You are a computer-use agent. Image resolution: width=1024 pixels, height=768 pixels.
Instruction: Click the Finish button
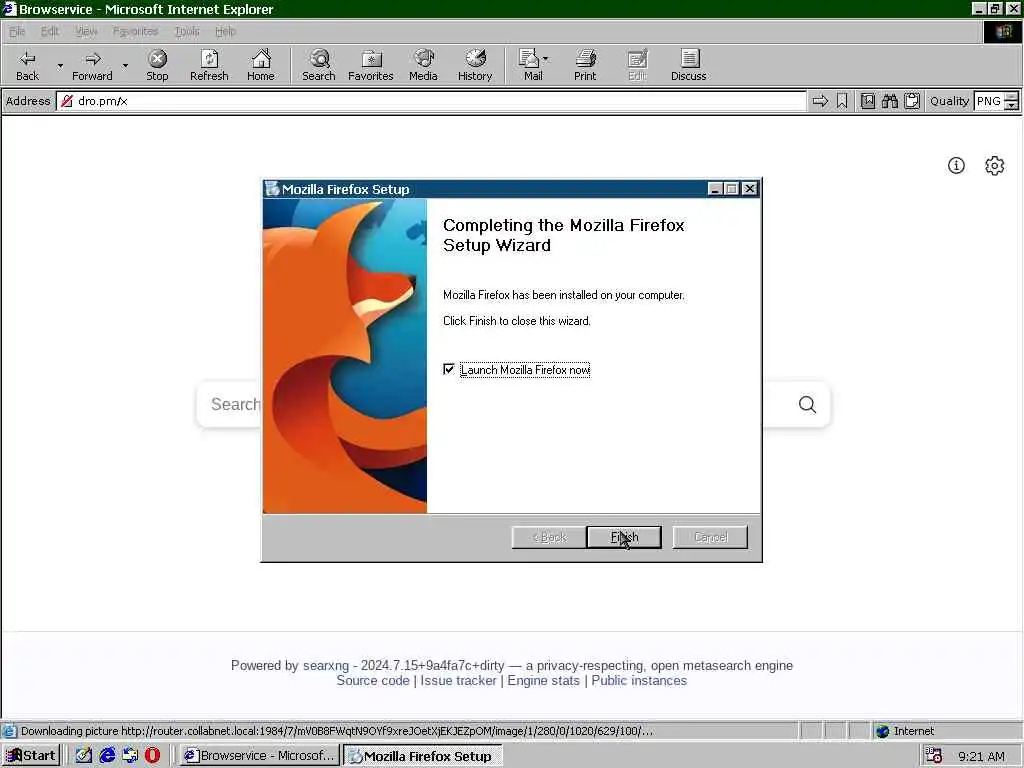coord(624,537)
